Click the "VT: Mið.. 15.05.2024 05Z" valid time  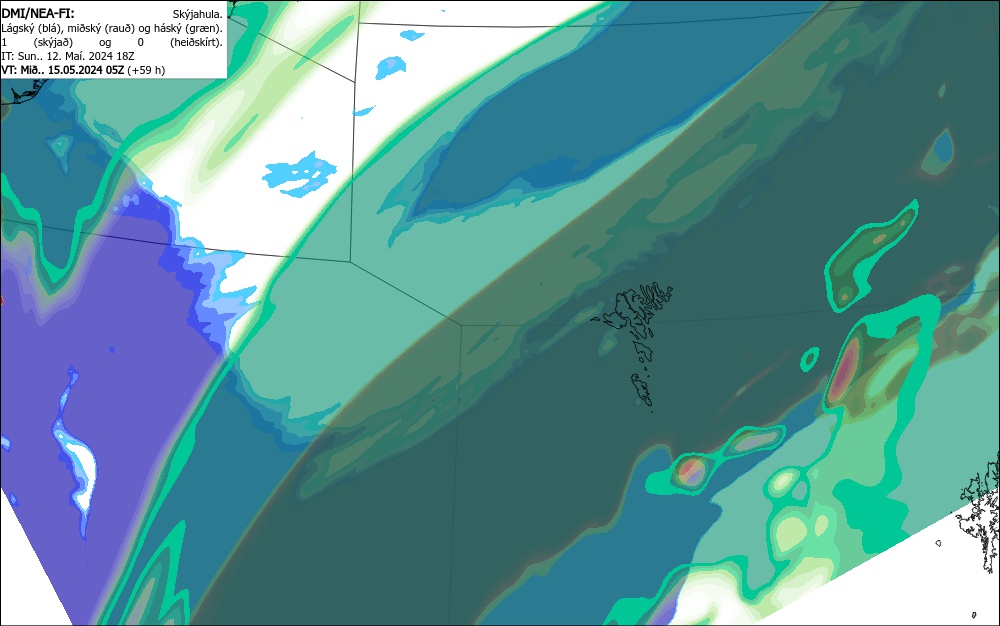(62, 70)
